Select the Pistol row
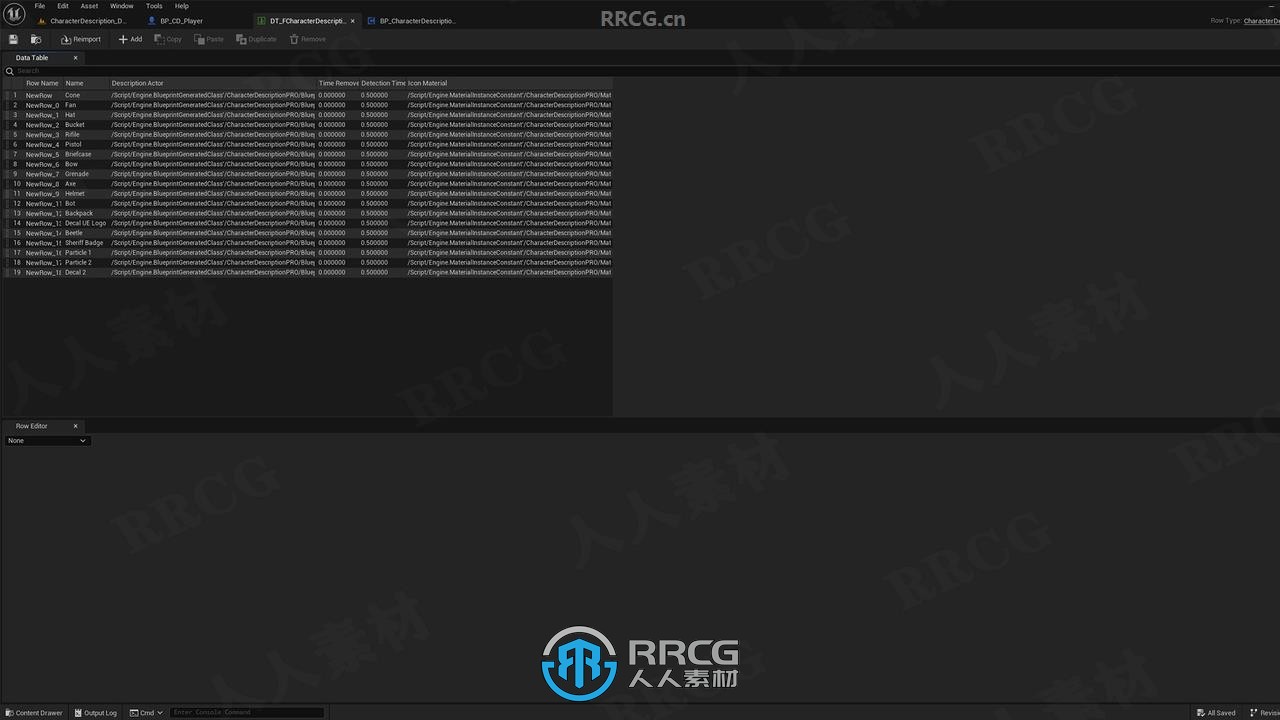Screen dimensions: 1280x720 point(308,144)
